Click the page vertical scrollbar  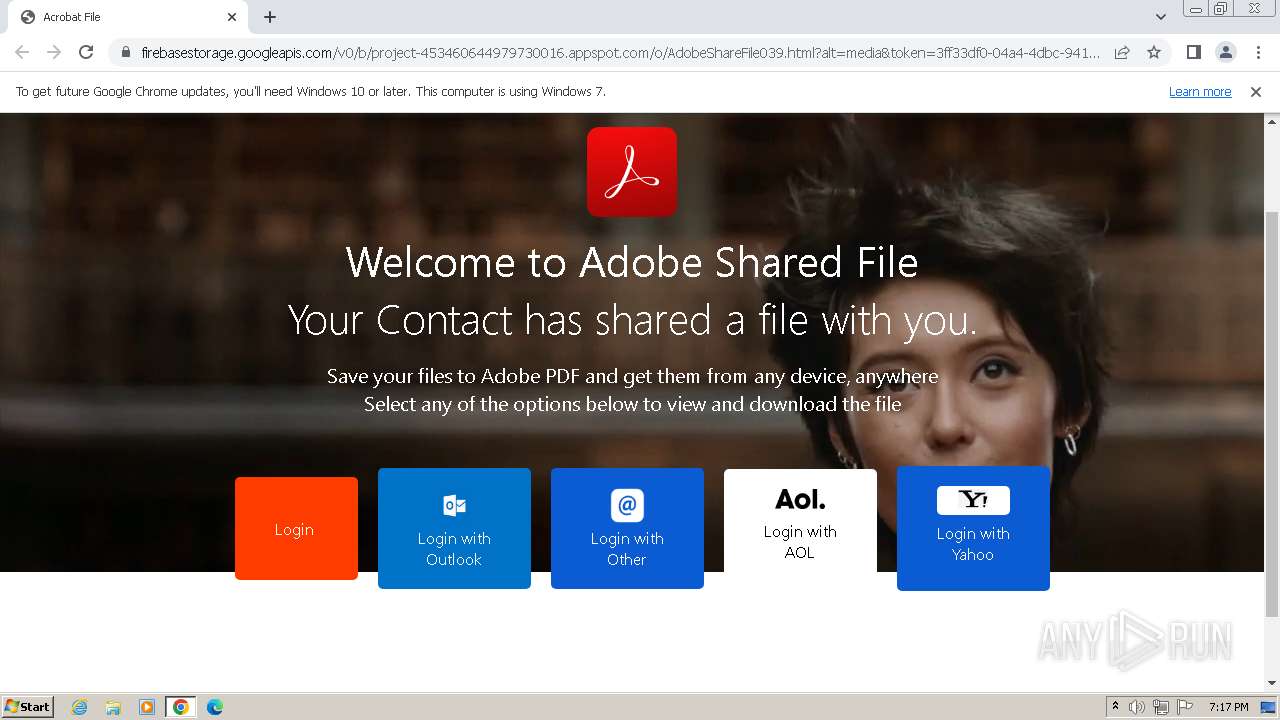pos(1272,415)
